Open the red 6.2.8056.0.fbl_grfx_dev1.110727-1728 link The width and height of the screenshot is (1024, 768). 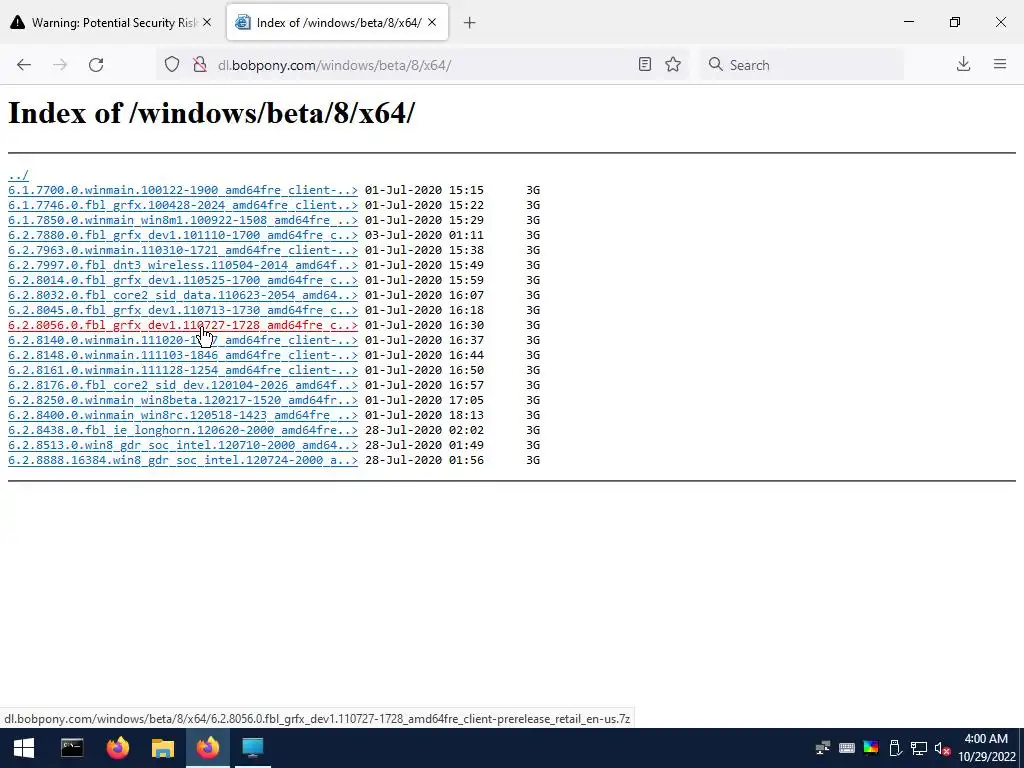(x=183, y=325)
